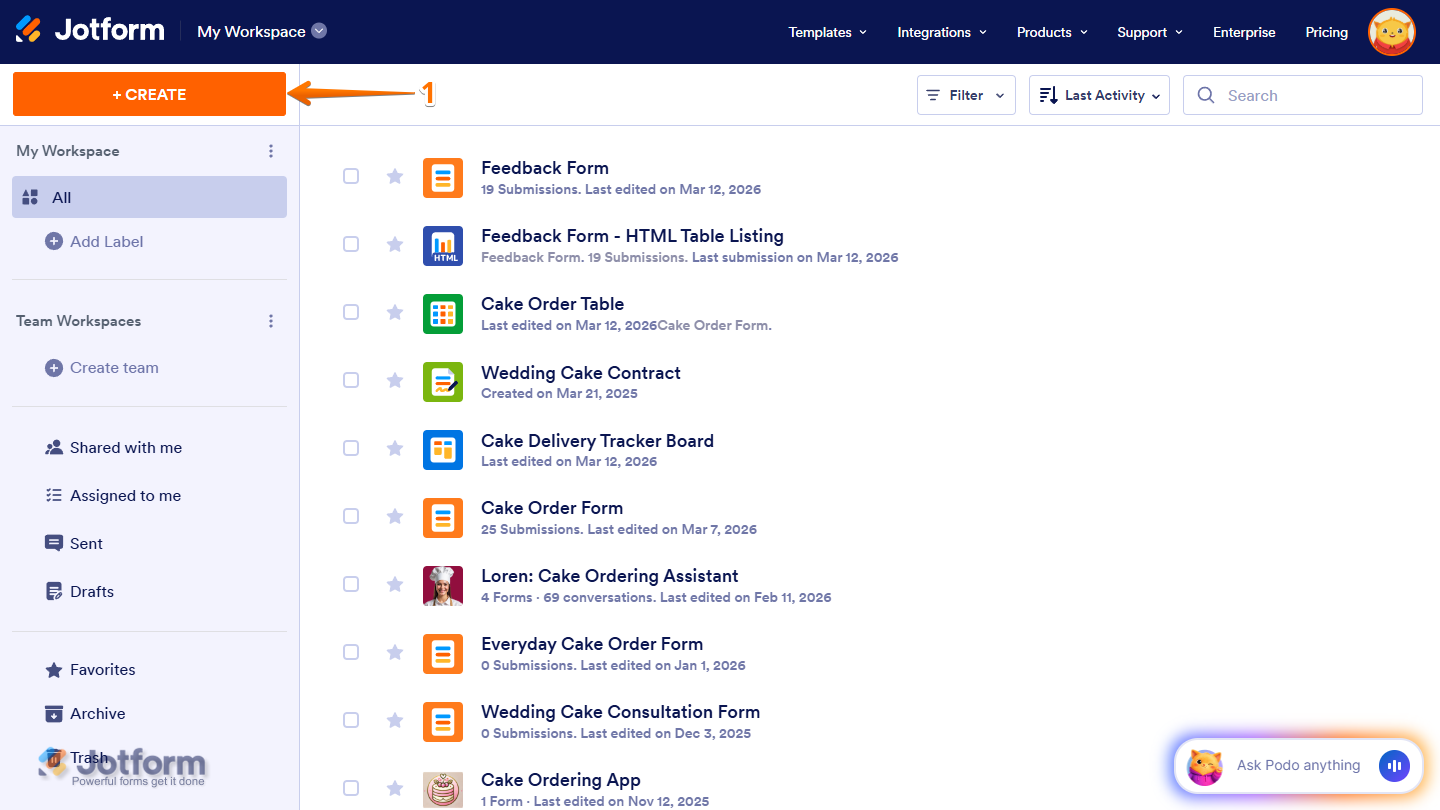Screen dimensions: 1440x810
Task: Open the Loren Cake Ordering Assistant avatar icon
Action: tap(443, 584)
